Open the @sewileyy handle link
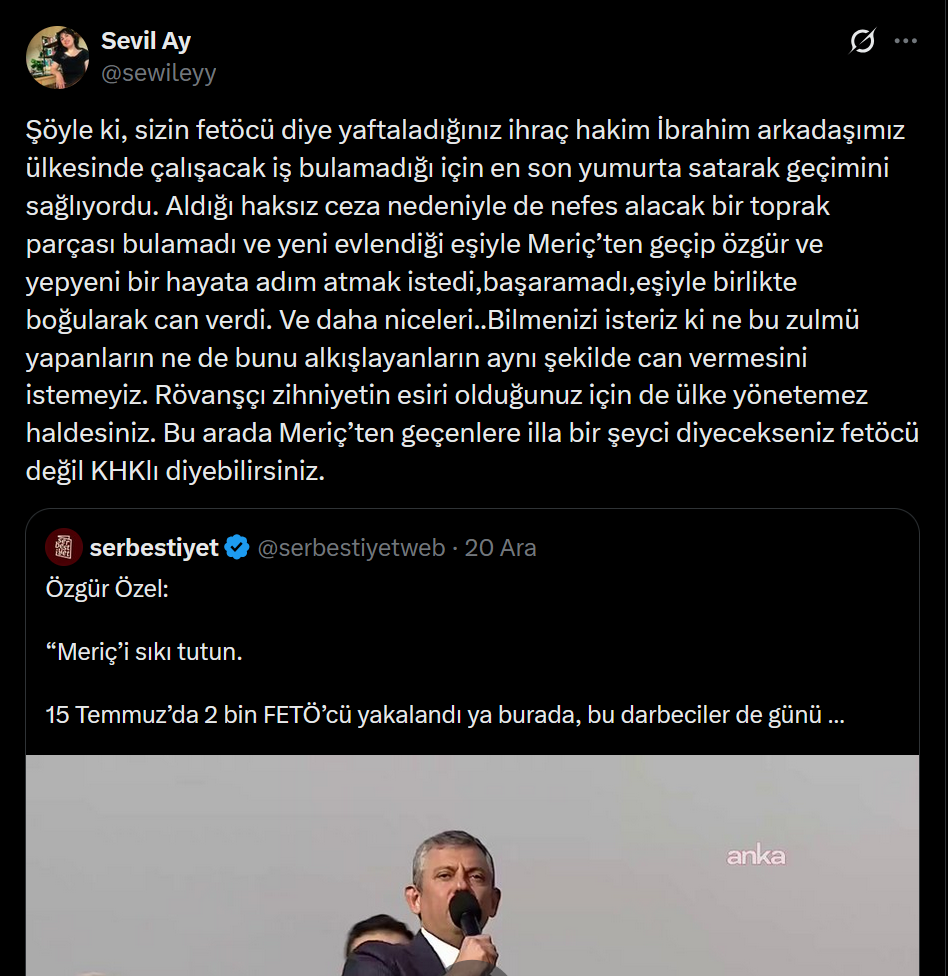The image size is (948, 976). pos(158,73)
